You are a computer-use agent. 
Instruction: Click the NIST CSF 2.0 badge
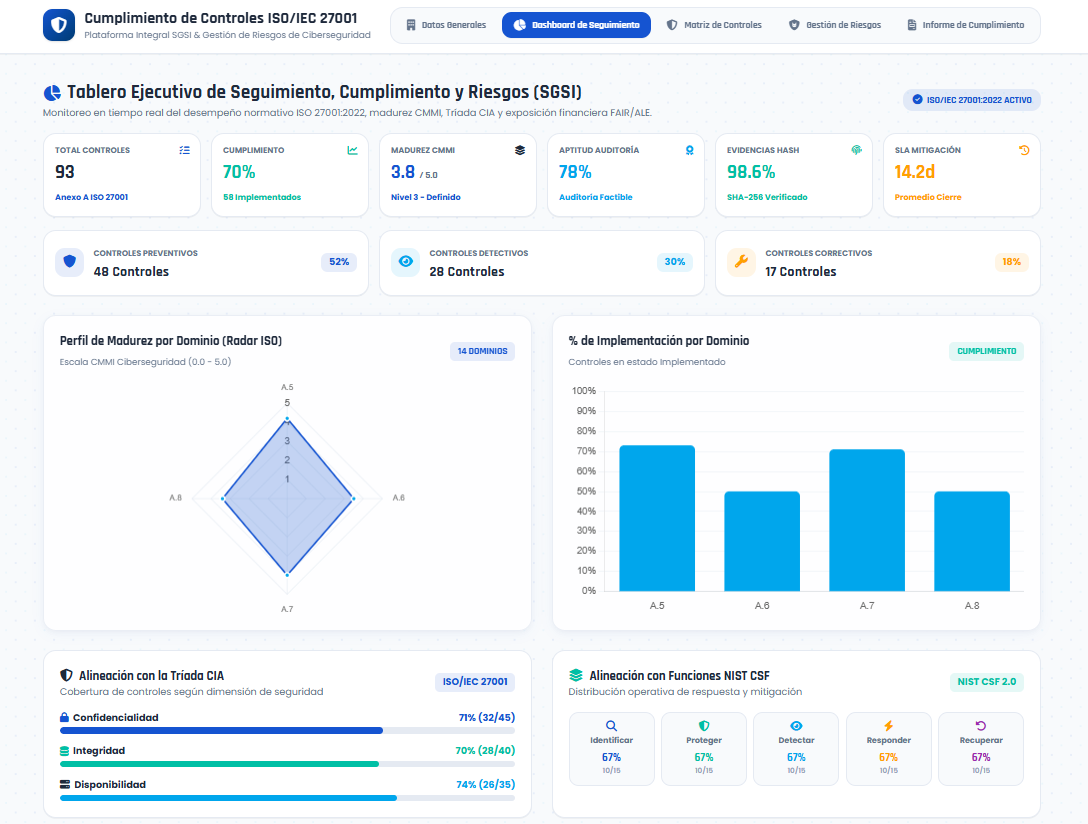986,682
